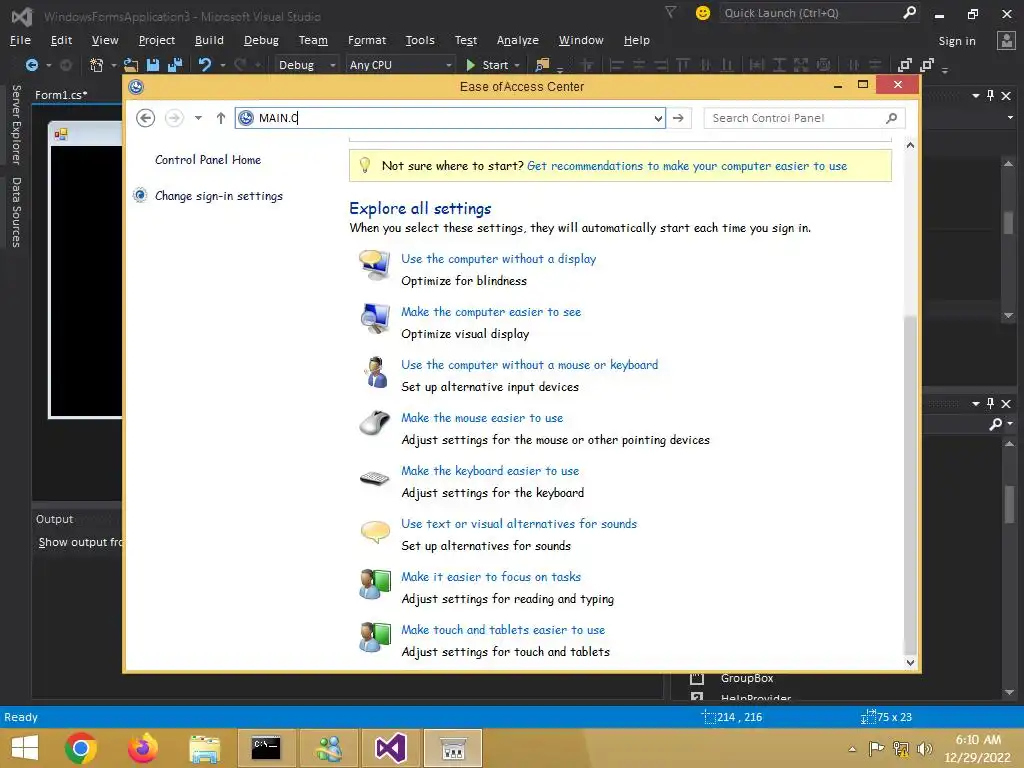
Task: Click the keyboard icon in the settings list
Action: (x=375, y=479)
